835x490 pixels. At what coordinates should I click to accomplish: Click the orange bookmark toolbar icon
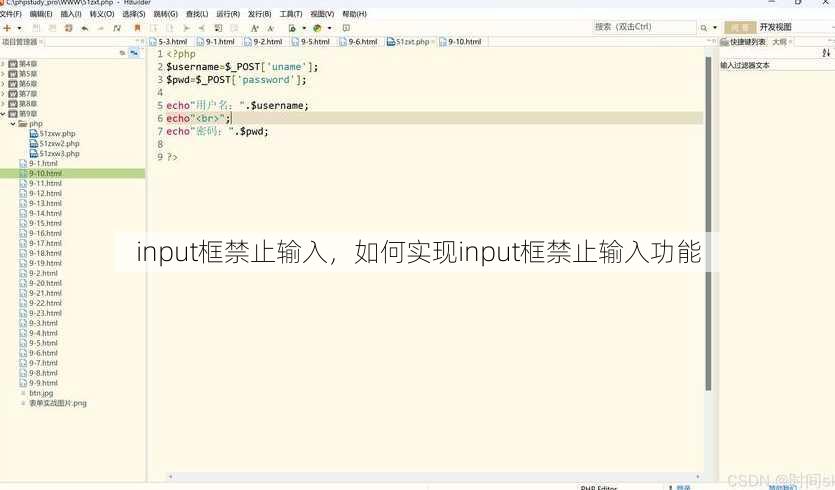click(x=137, y=28)
